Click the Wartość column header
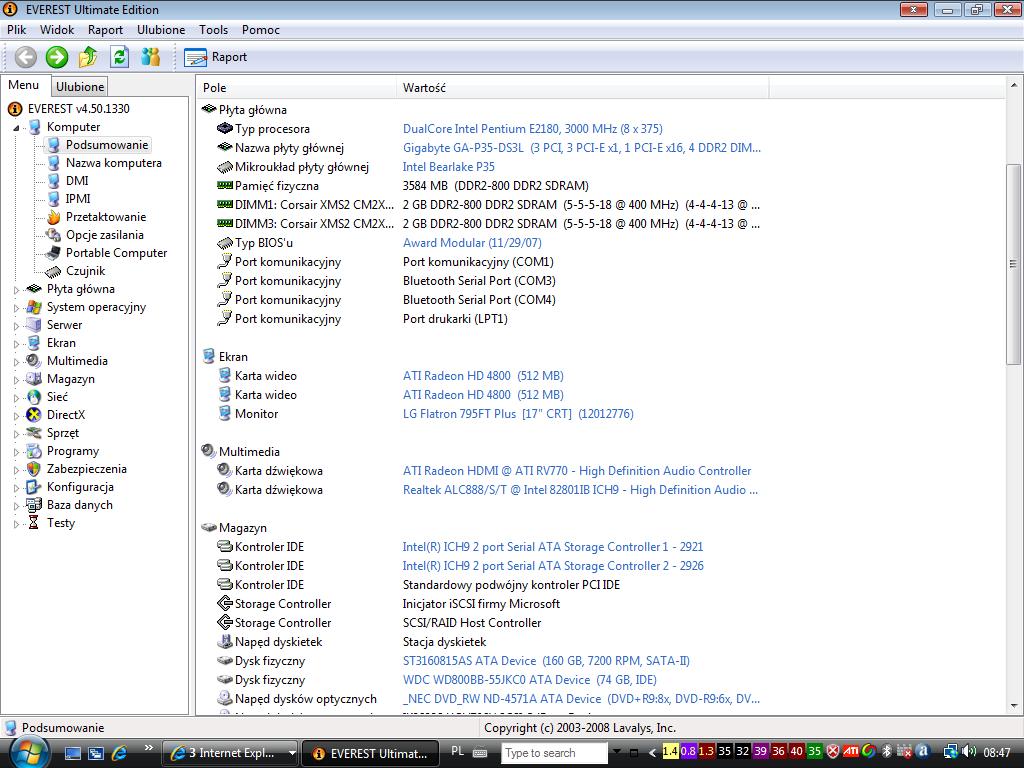This screenshot has width=1024, height=768. pos(424,88)
